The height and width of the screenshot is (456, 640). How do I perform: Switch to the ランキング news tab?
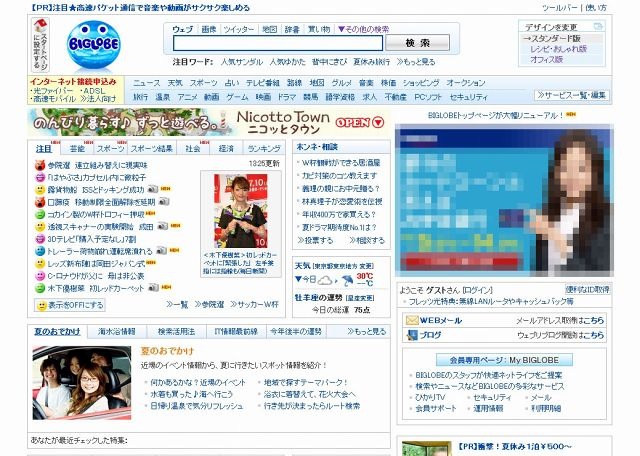[x=264, y=149]
